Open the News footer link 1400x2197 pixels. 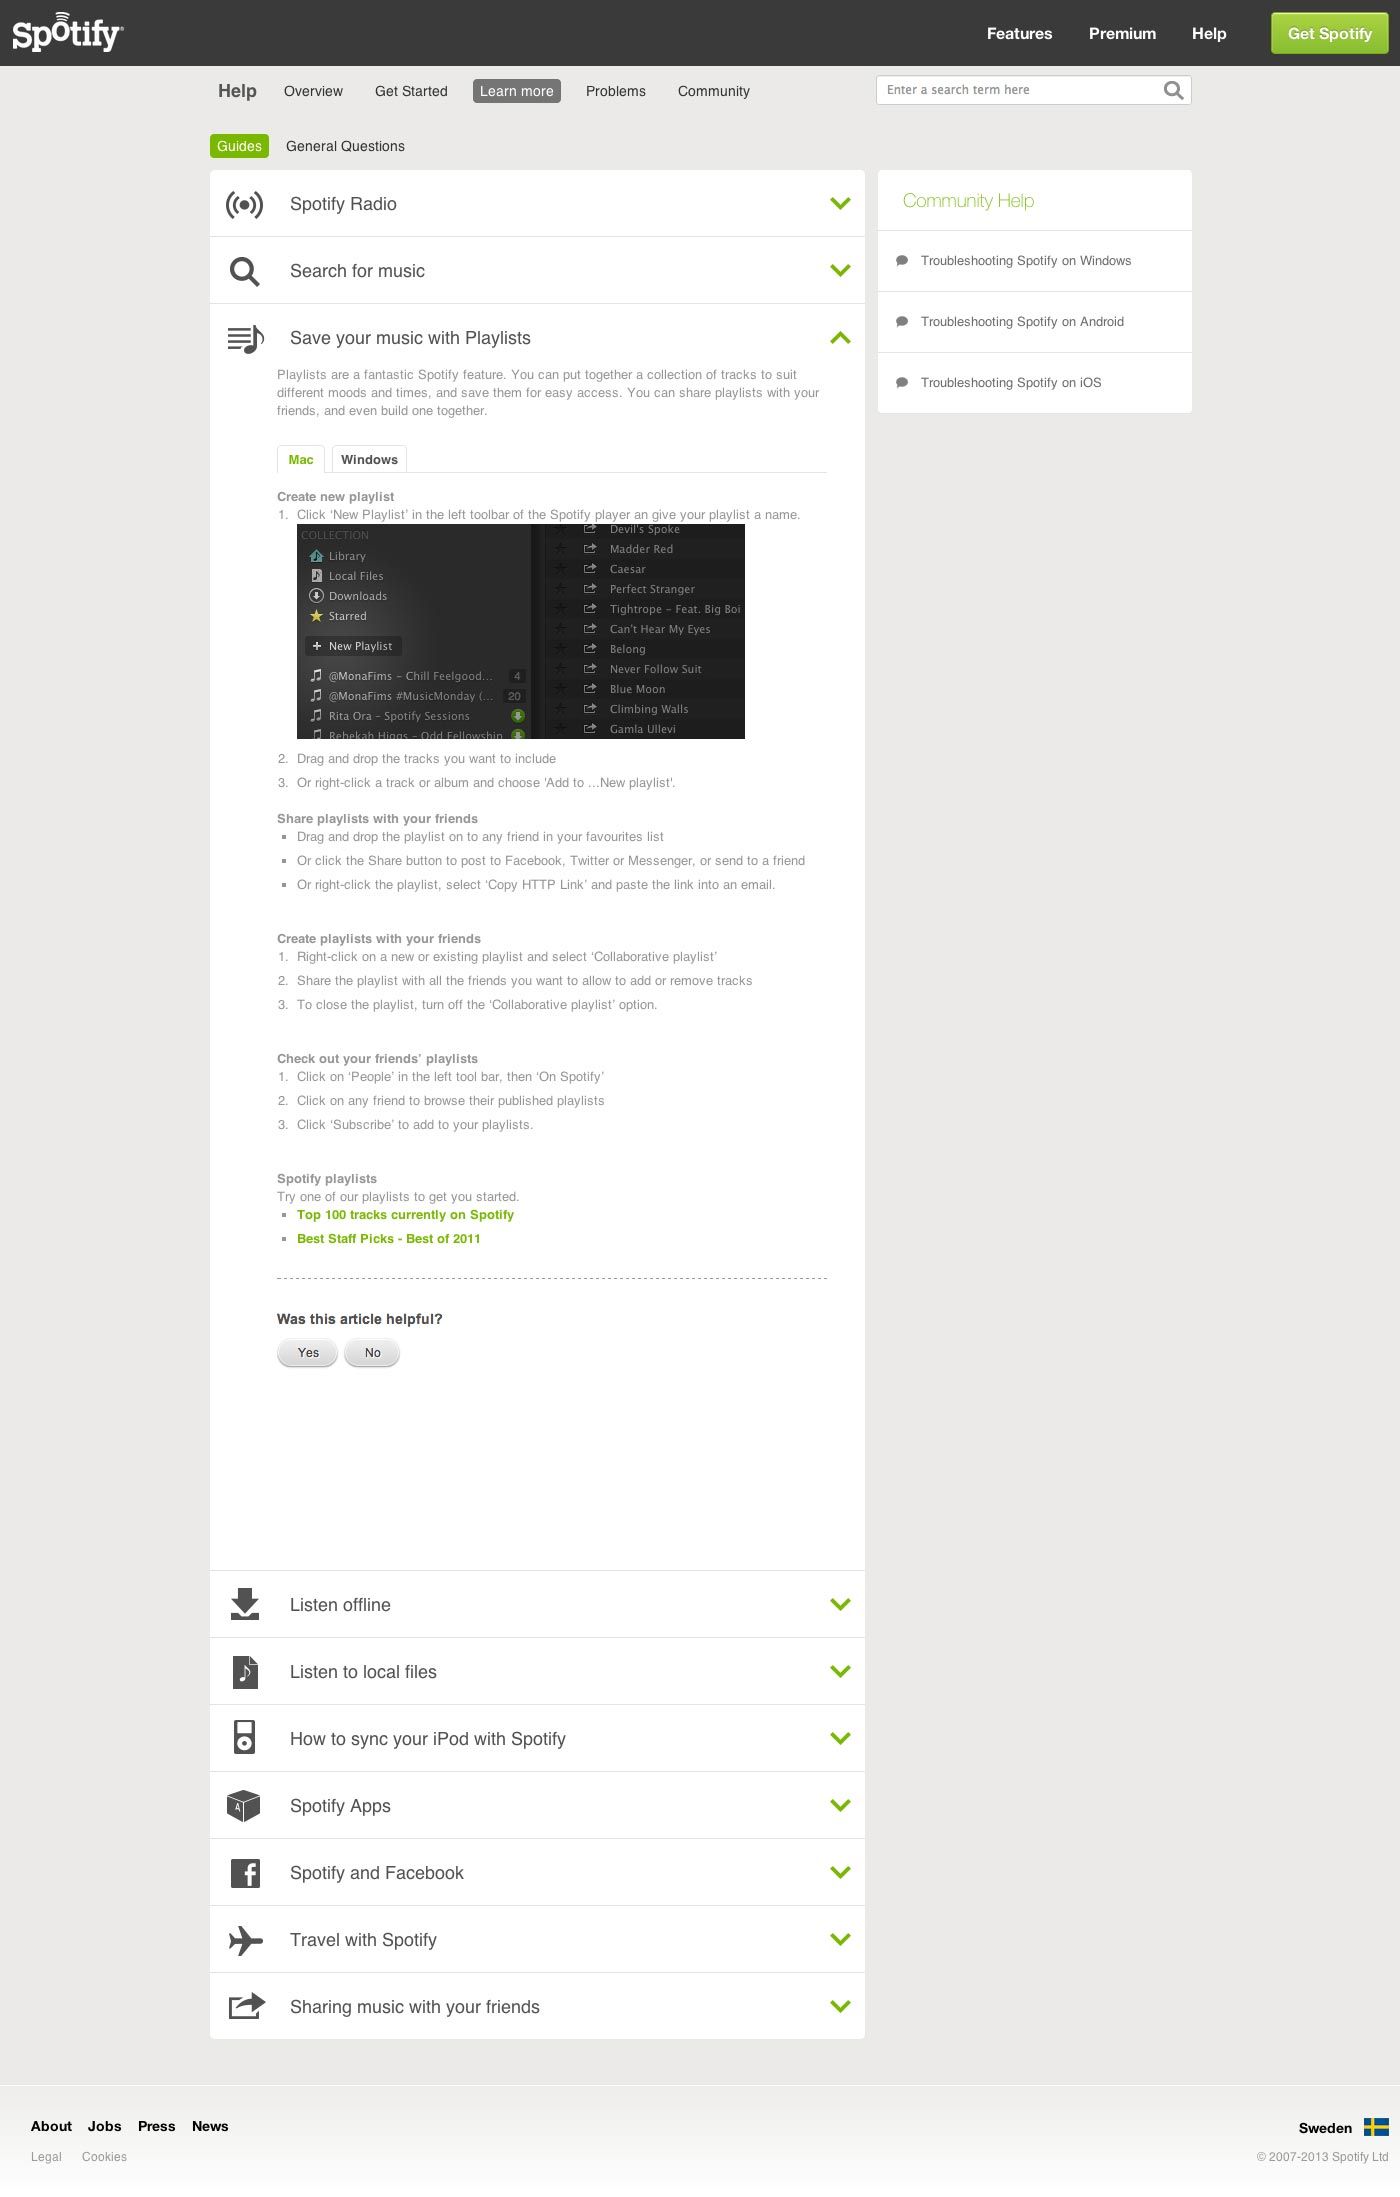(210, 2126)
